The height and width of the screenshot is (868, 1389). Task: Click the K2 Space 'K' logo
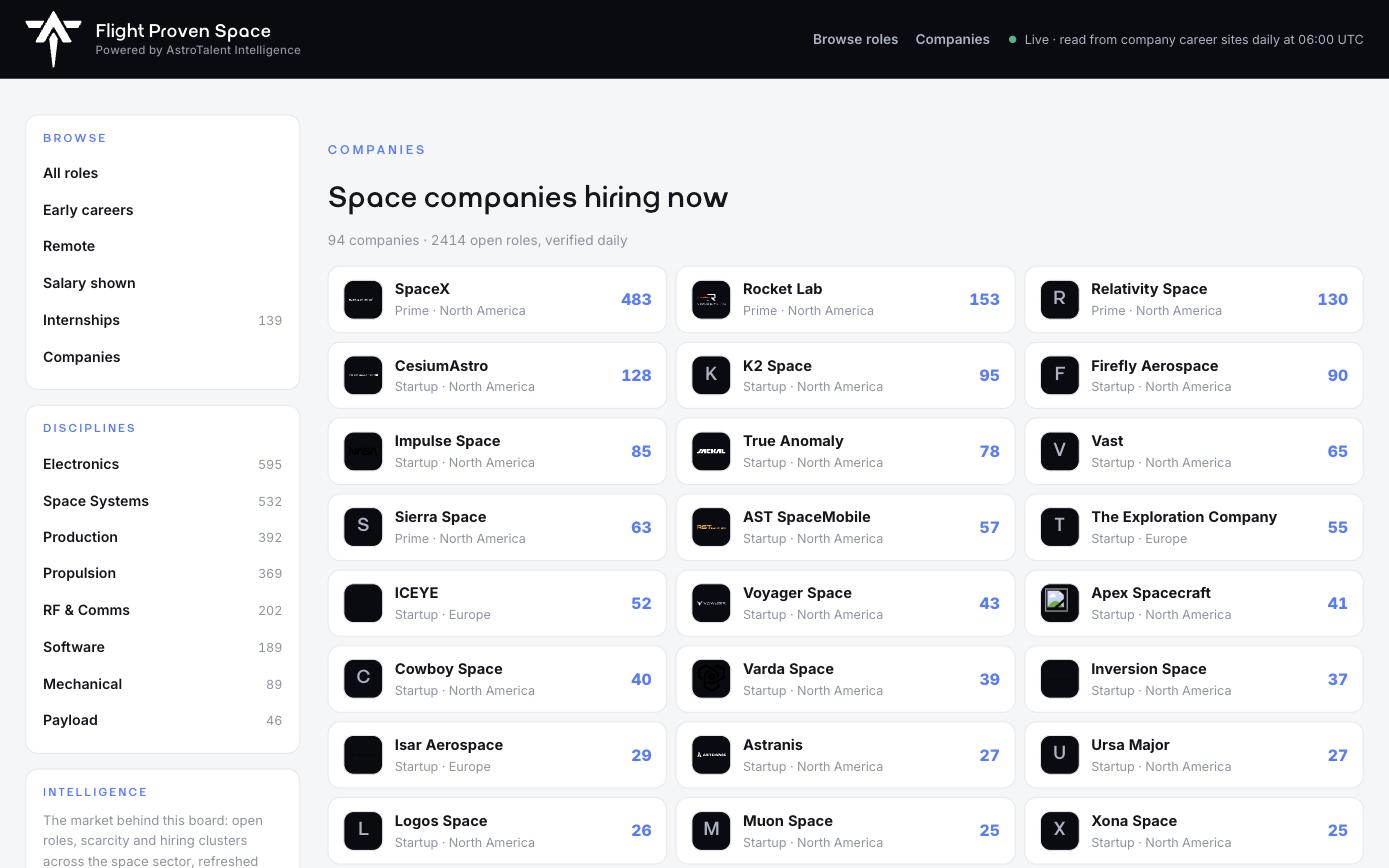pos(711,375)
